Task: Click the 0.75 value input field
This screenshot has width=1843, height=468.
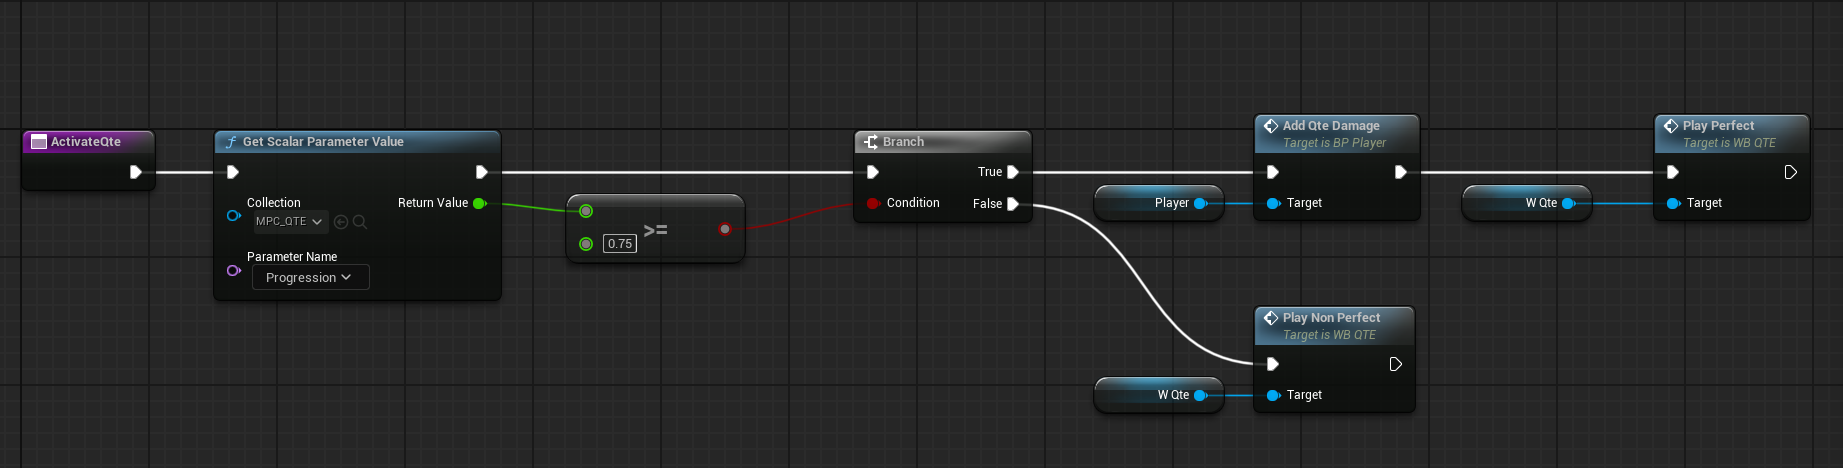Action: point(620,244)
